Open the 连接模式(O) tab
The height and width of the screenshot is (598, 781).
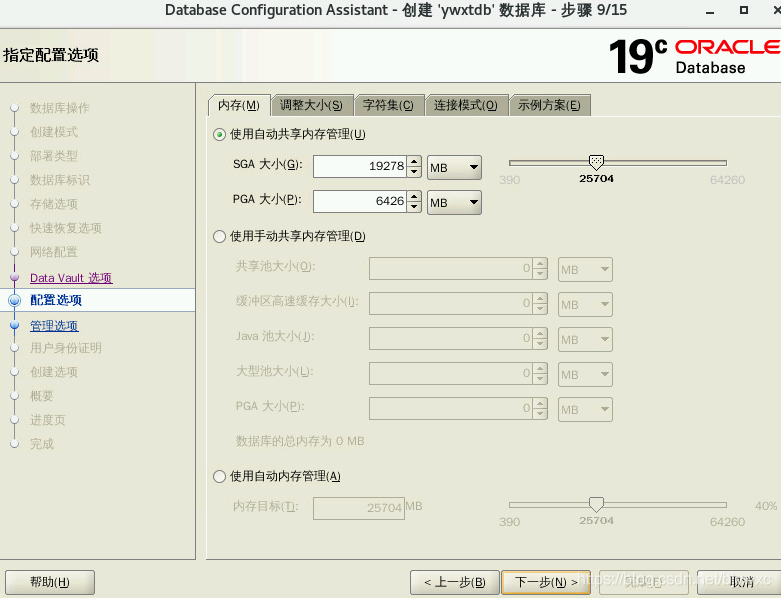click(466, 105)
